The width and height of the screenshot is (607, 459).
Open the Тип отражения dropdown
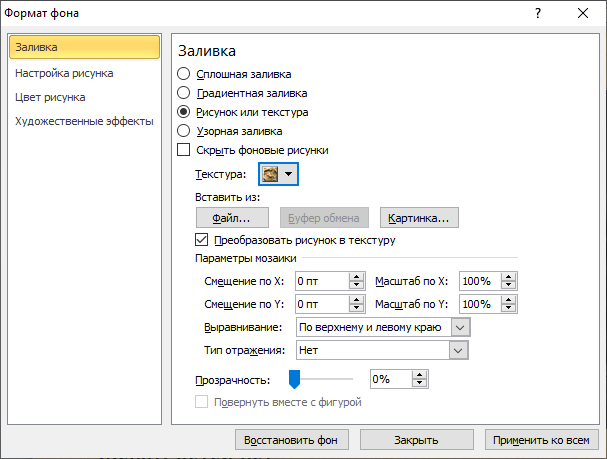tap(458, 351)
